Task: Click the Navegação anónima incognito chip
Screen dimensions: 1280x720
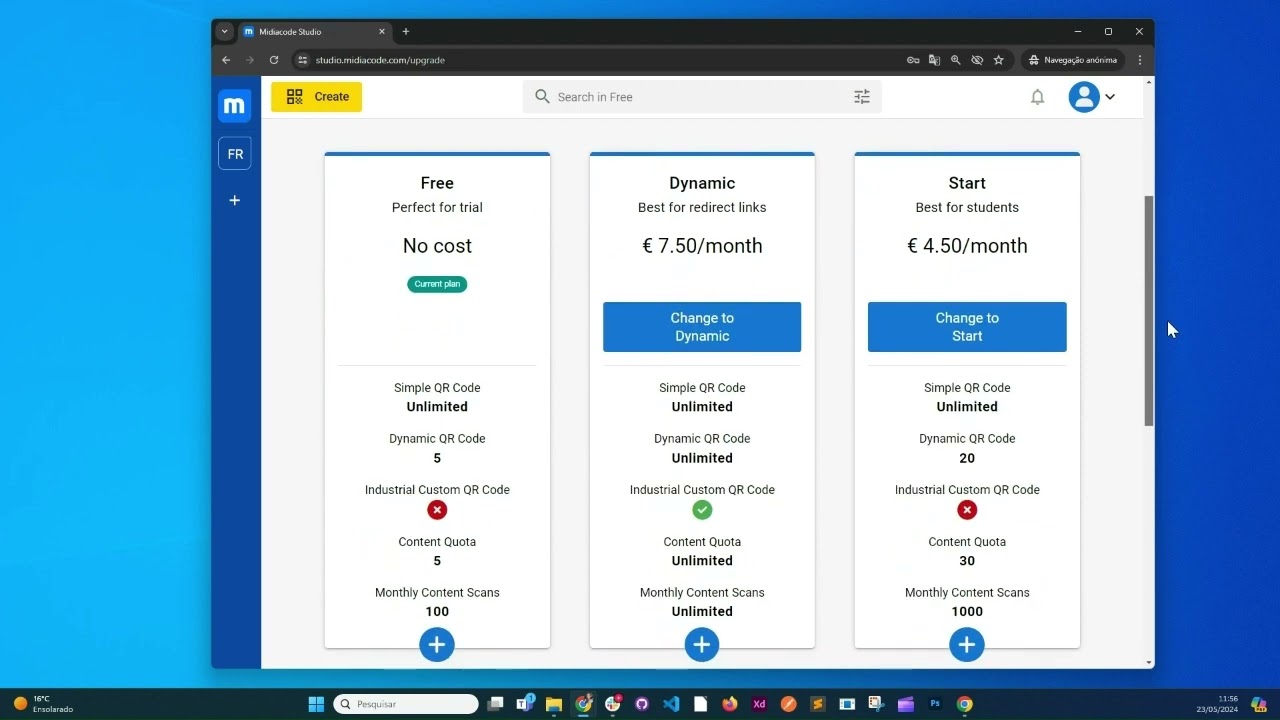Action: pos(1073,60)
